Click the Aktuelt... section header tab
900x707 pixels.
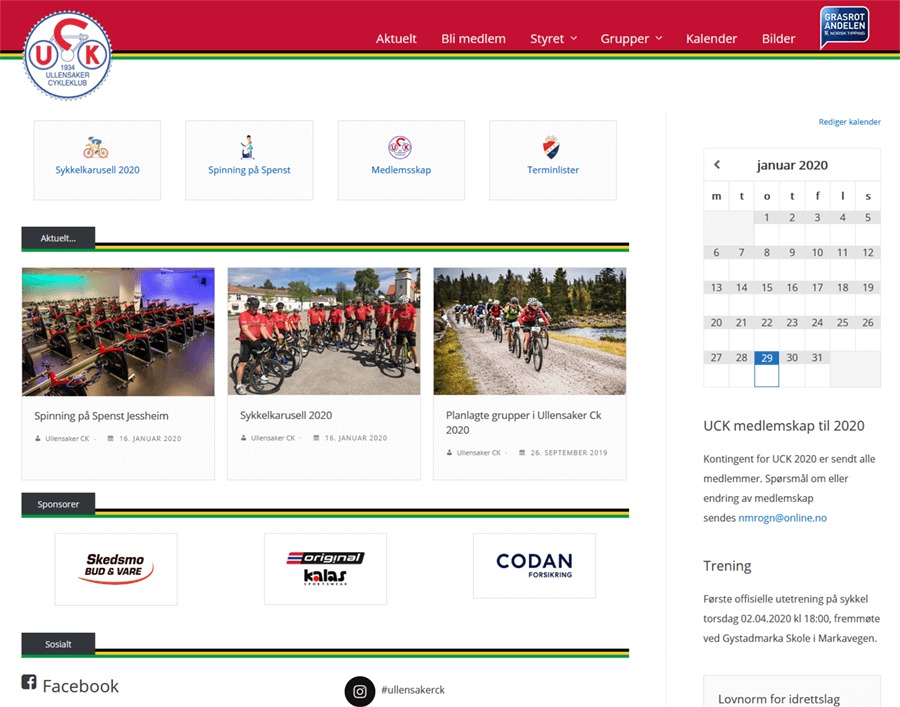[x=58, y=238]
